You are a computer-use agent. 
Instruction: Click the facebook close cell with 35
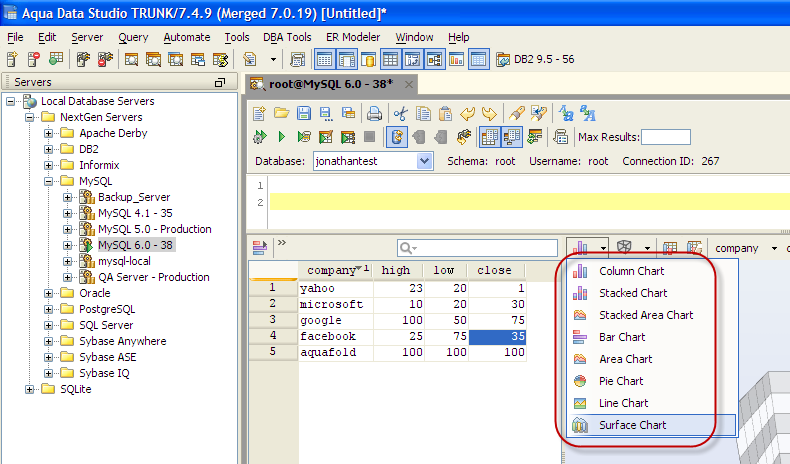click(x=497, y=337)
